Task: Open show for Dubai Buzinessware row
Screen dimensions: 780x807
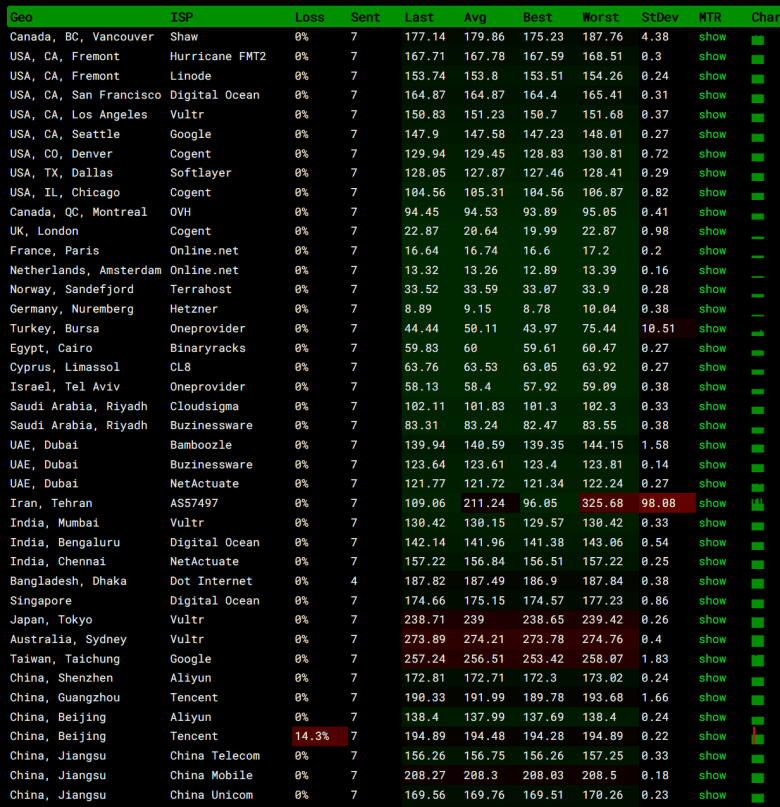Action: [712, 464]
